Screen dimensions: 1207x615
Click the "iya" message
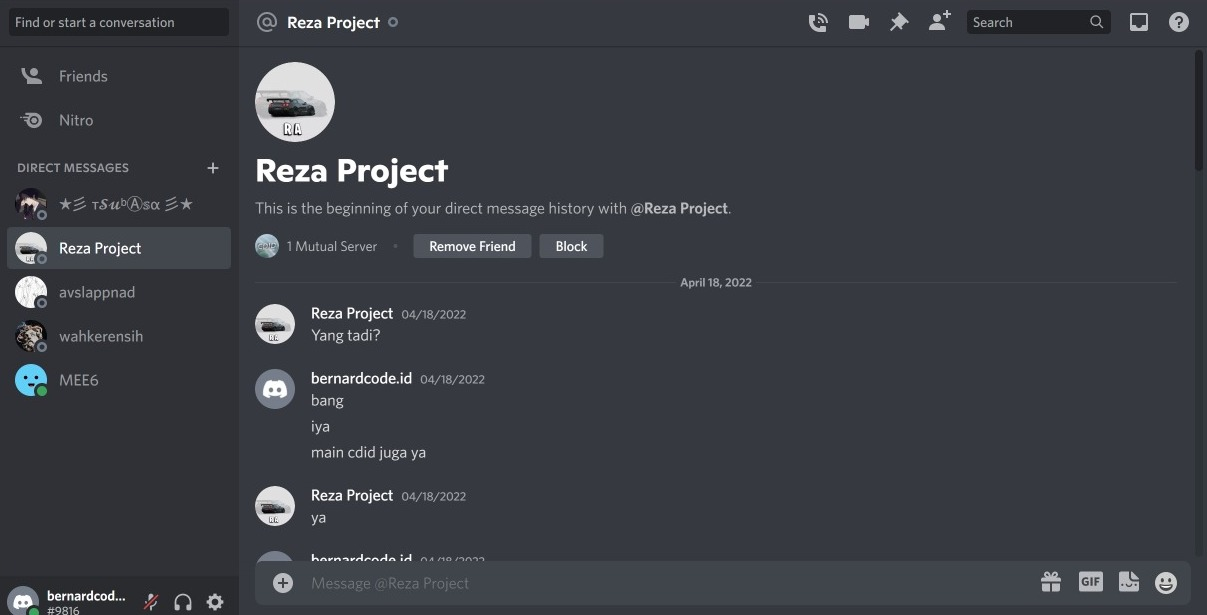(x=320, y=426)
